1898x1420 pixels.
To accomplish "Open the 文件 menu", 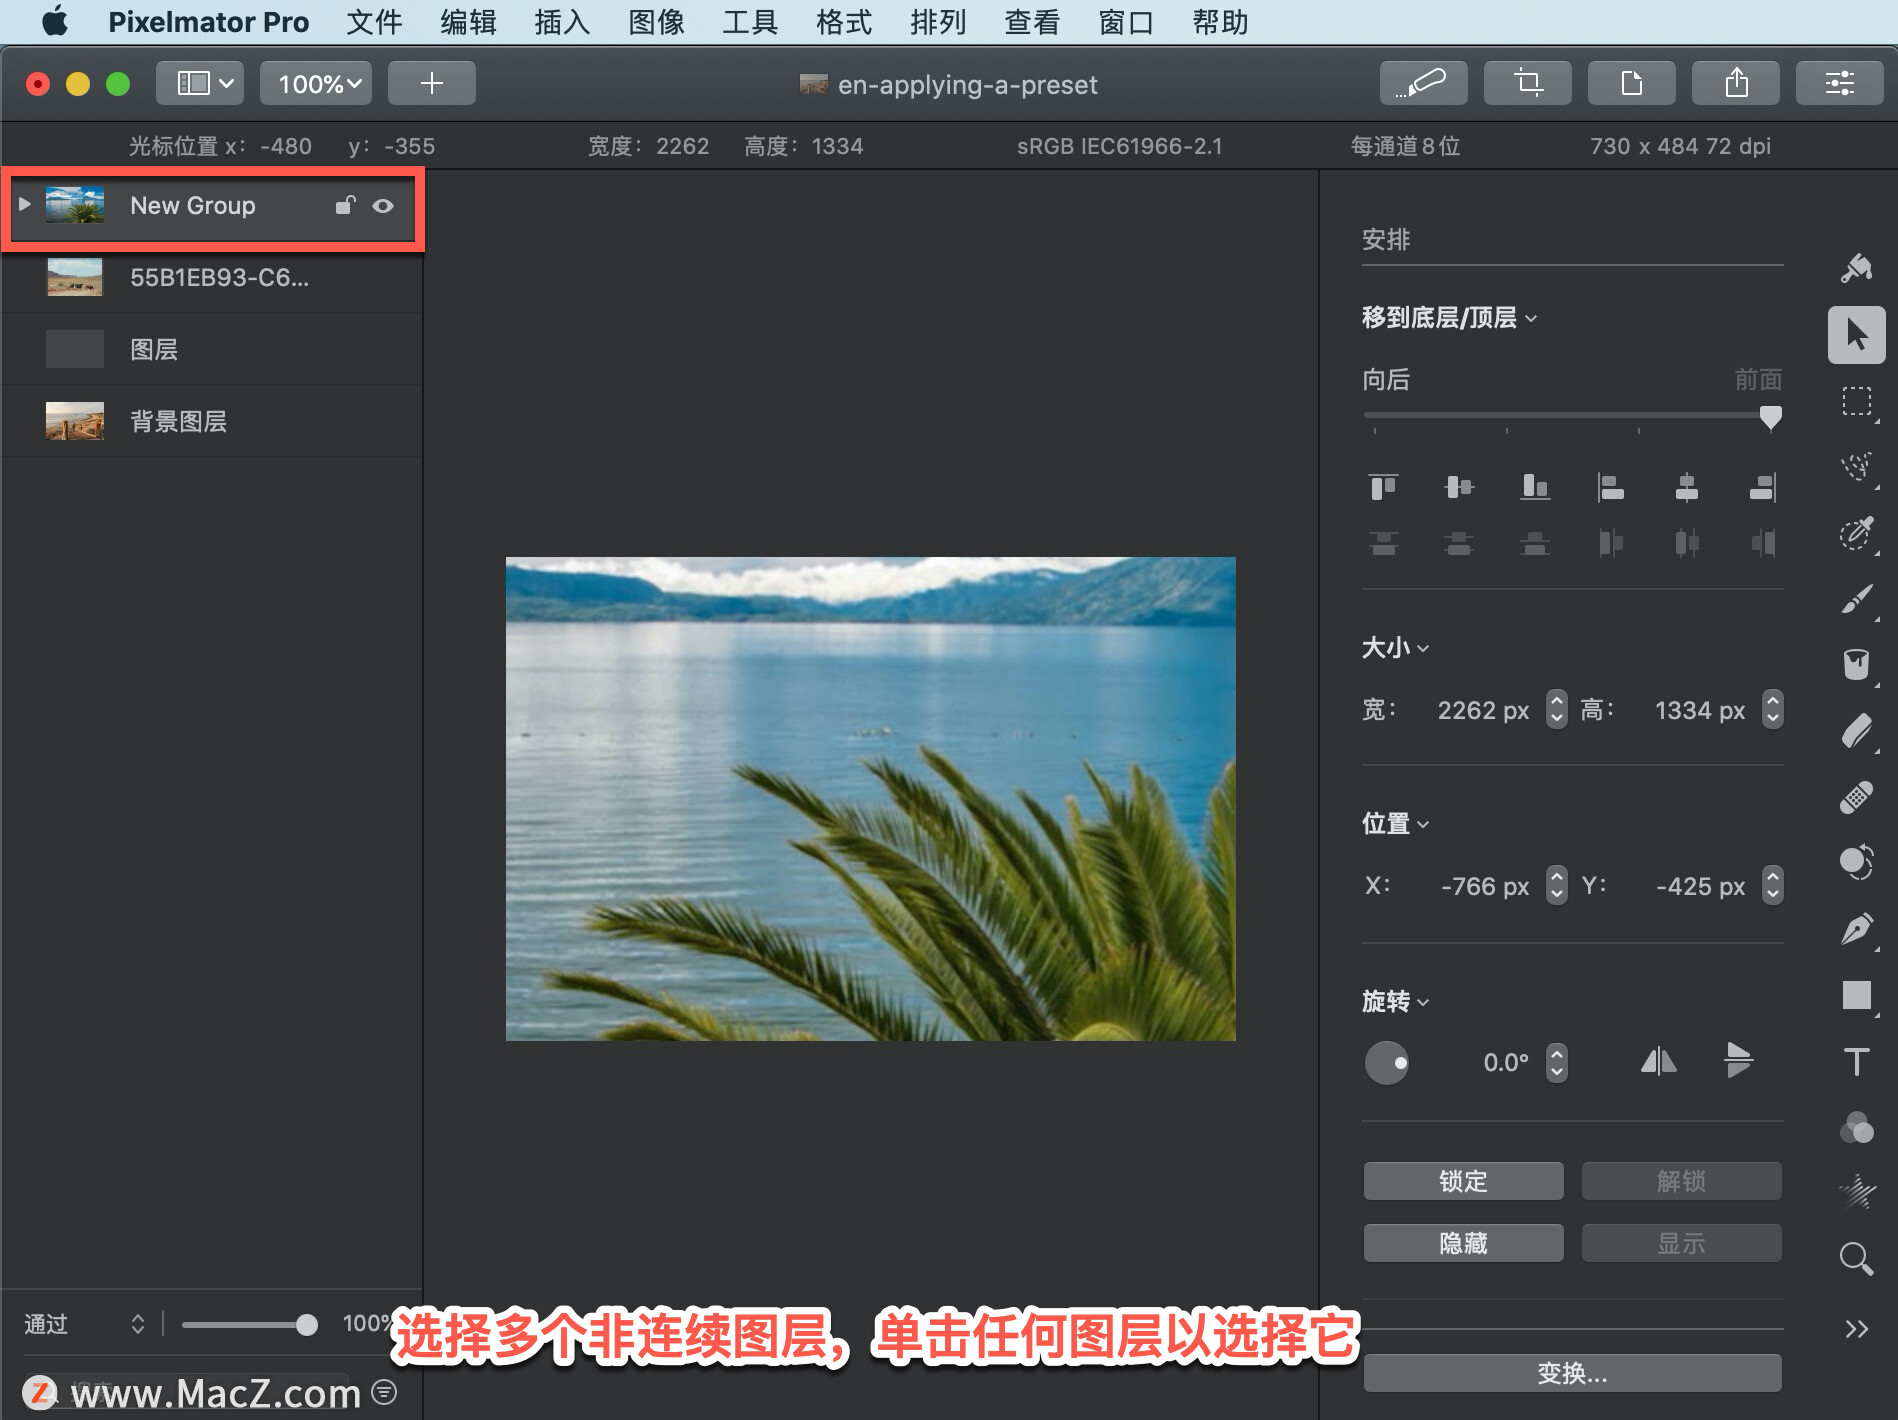I will click(374, 22).
